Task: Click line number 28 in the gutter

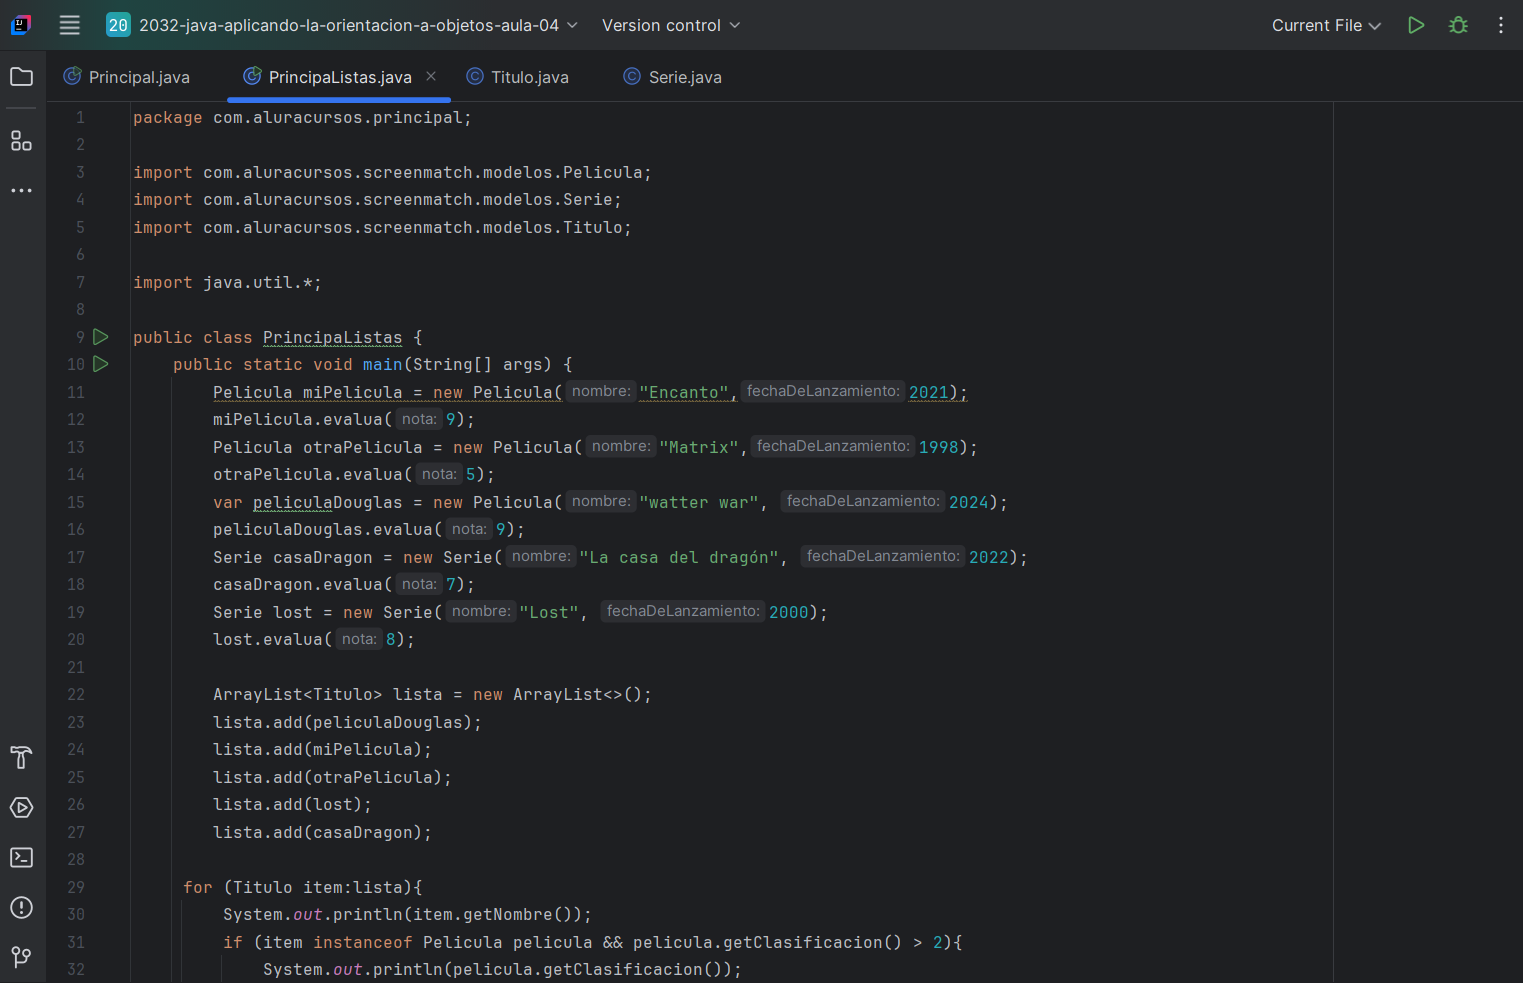Action: pos(76,860)
